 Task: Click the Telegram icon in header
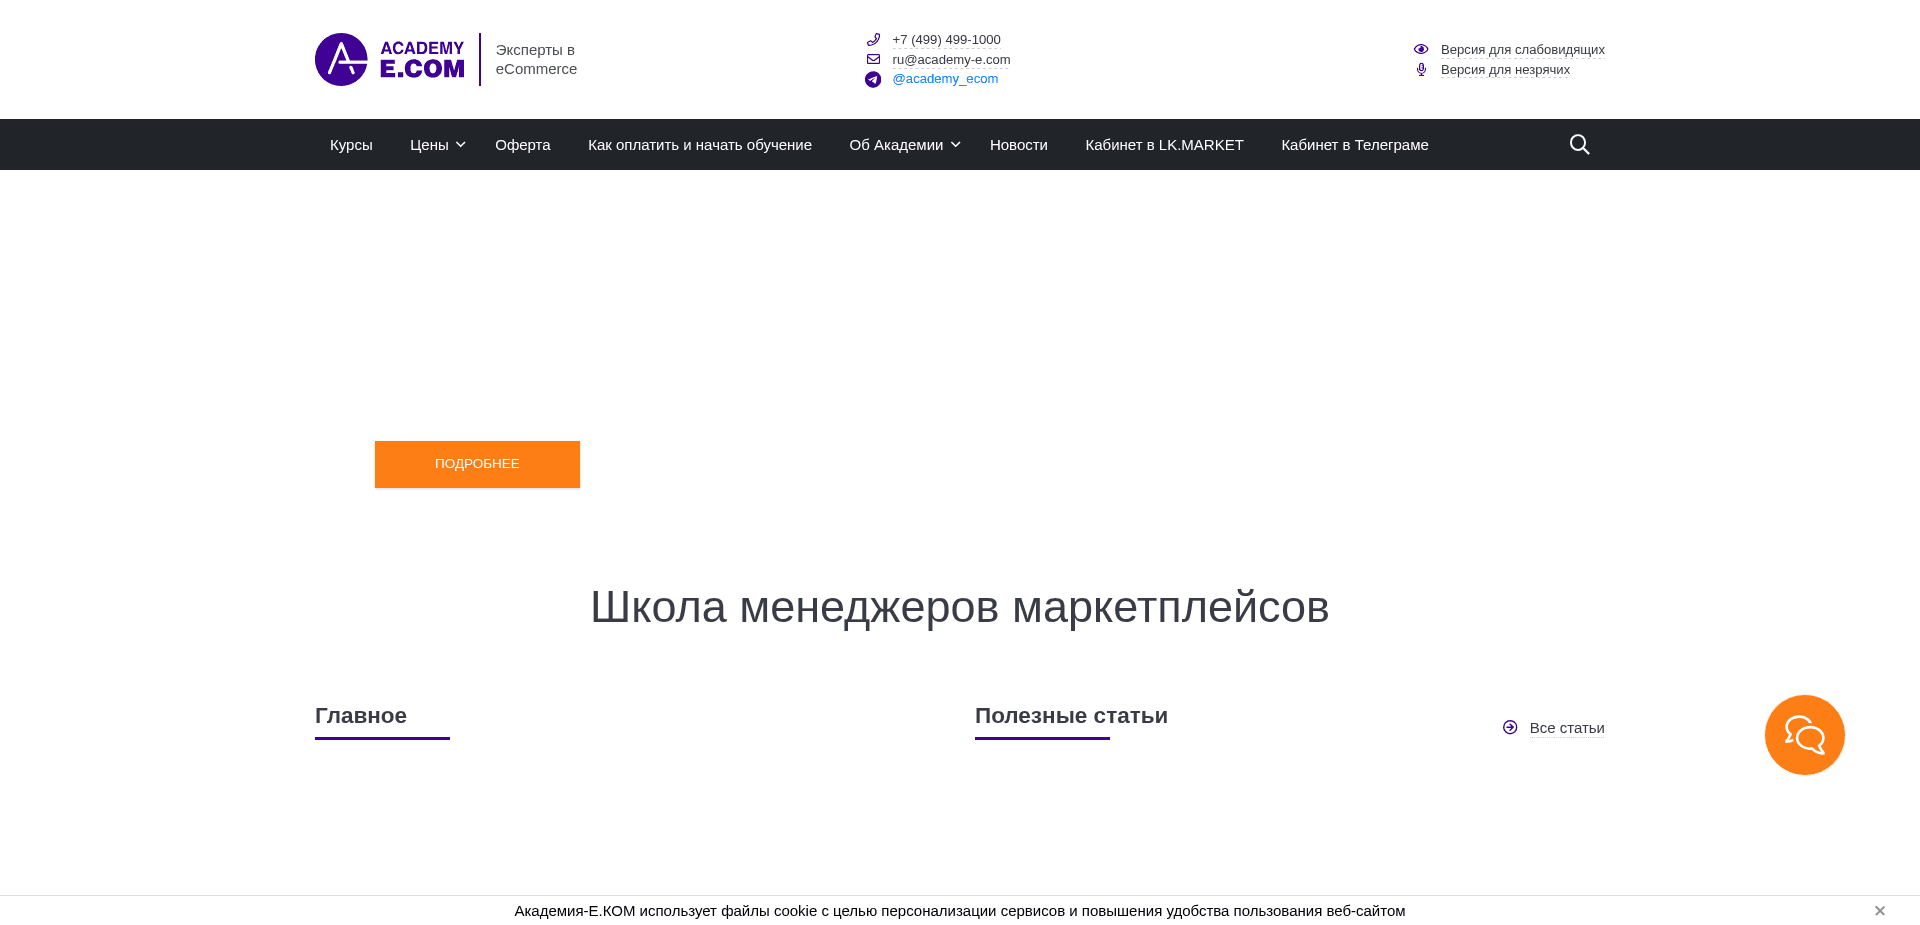point(872,79)
